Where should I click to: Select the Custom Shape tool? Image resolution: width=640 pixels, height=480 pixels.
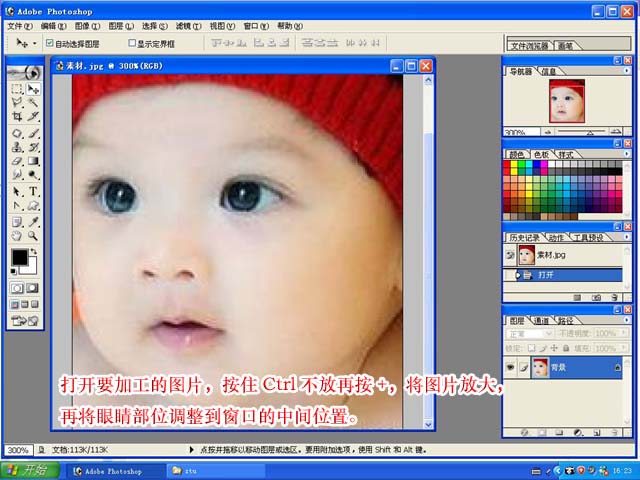33,205
